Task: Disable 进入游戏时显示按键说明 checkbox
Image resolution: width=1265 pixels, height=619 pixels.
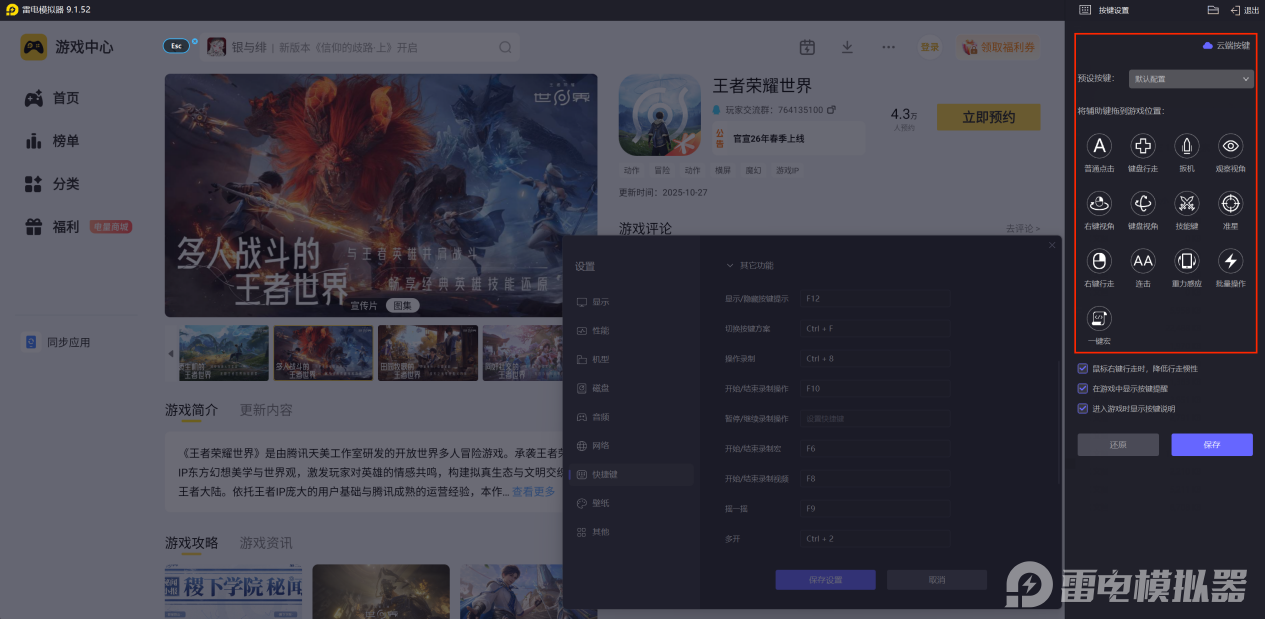Action: pyautogui.click(x=1082, y=408)
